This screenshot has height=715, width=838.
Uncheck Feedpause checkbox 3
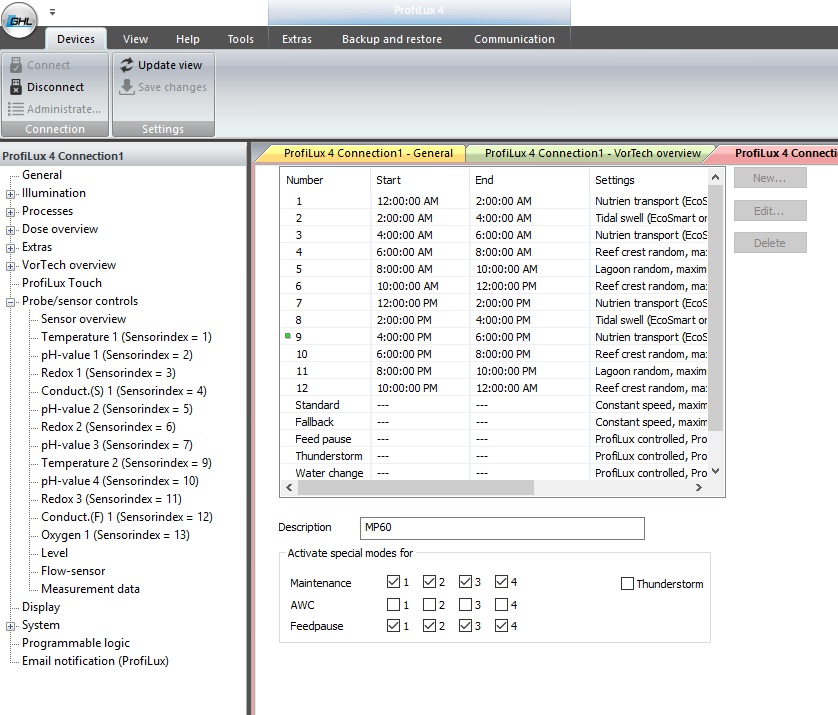465,625
